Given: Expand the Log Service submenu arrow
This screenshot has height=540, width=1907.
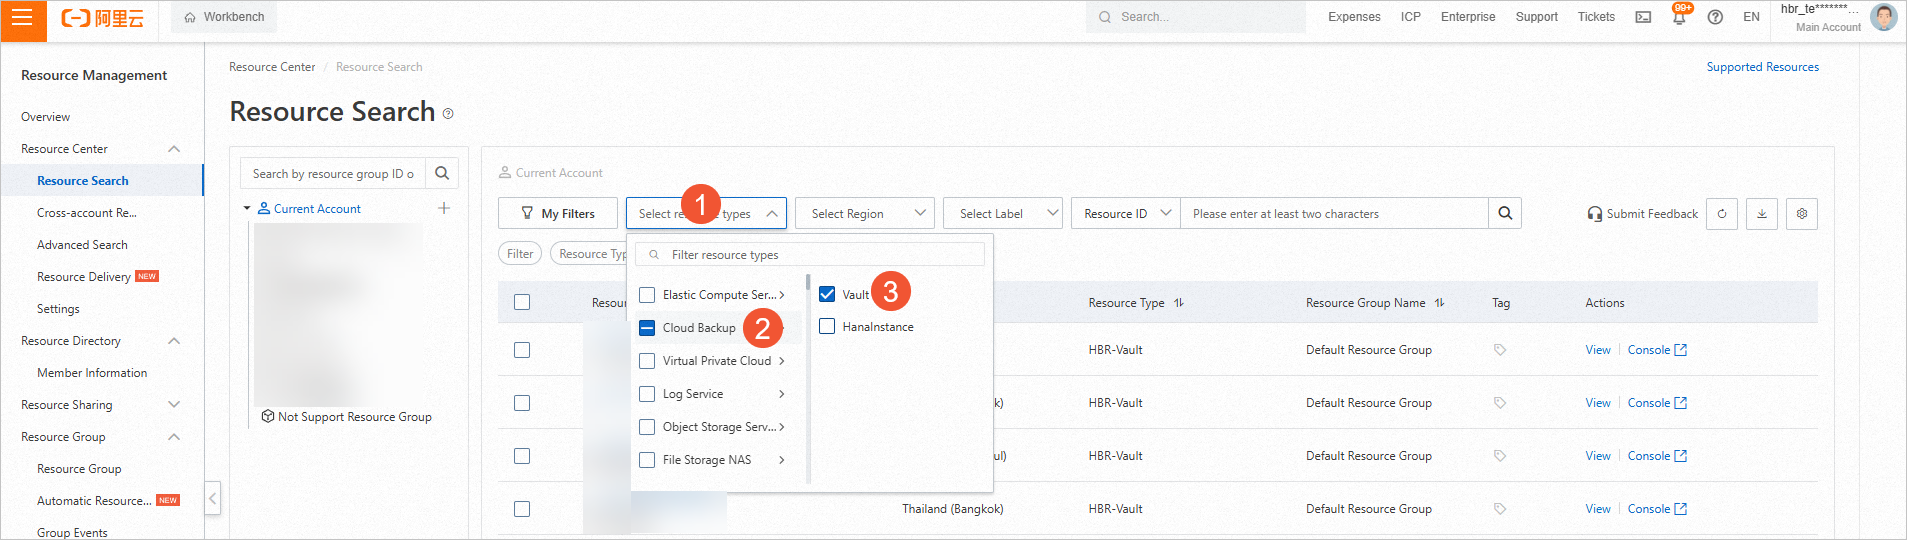Looking at the screenshot, I should click(781, 394).
